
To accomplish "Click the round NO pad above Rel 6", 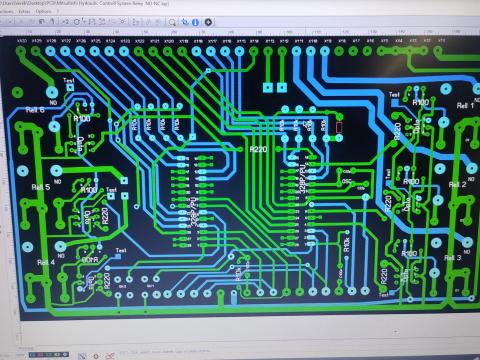I will pos(51,92).
